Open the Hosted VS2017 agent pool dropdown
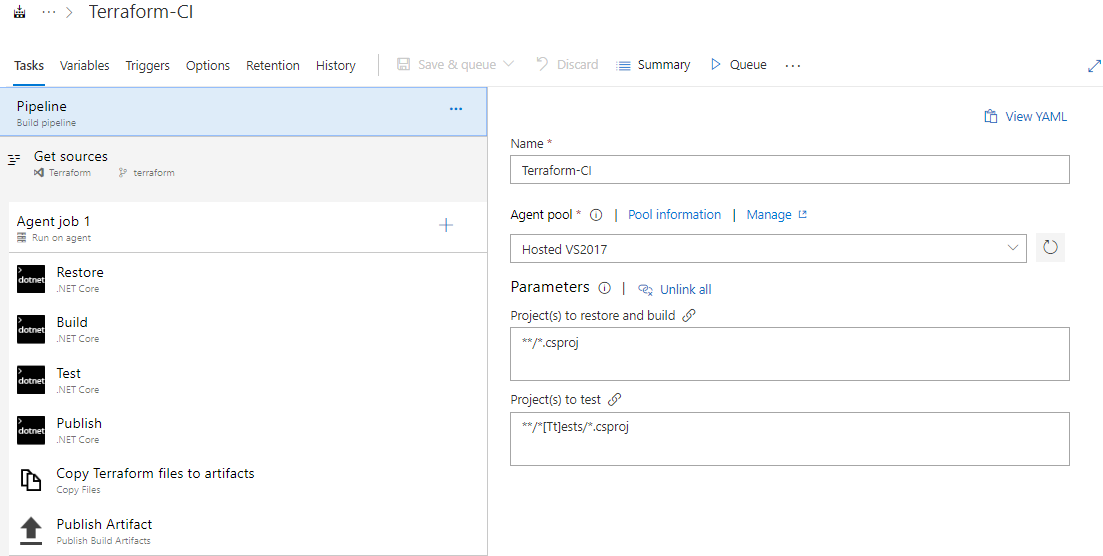Viewport: 1103px width, 556px height. tap(768, 249)
